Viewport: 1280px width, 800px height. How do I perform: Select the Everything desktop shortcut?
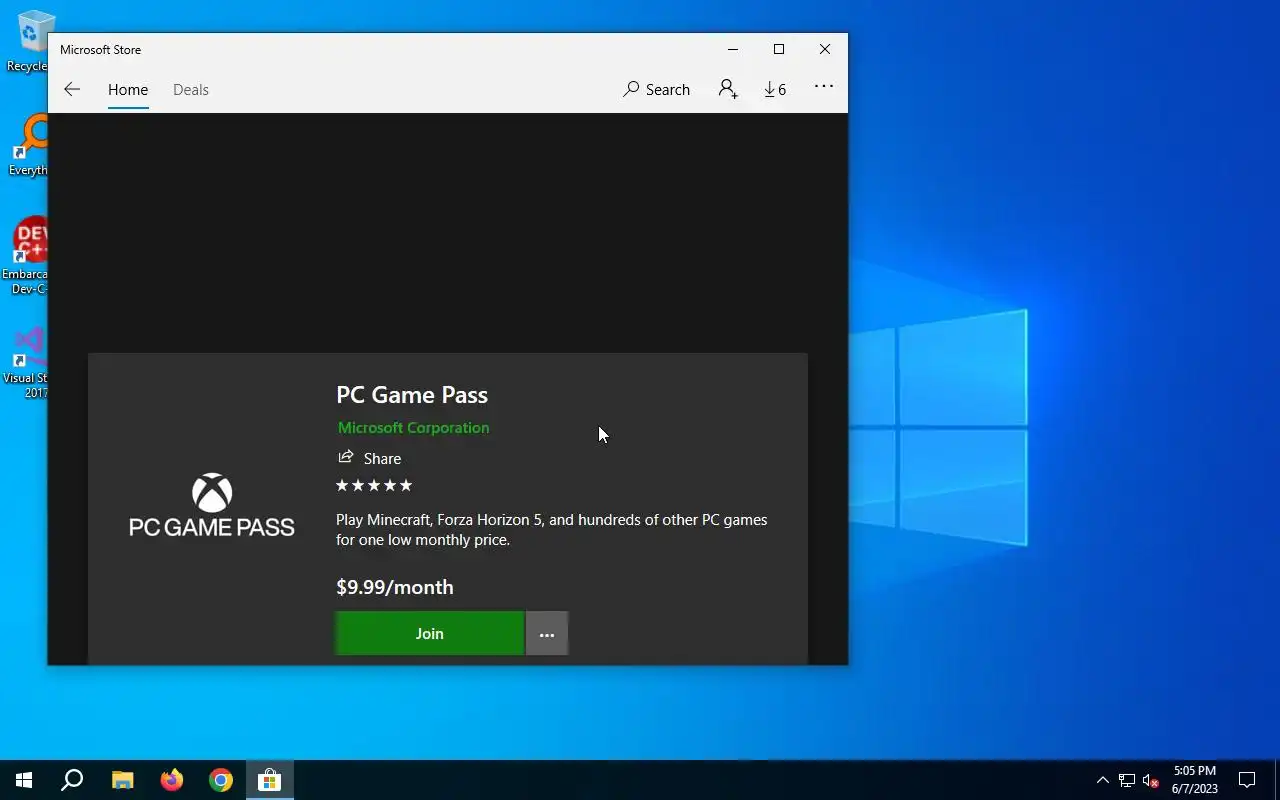tap(28, 145)
